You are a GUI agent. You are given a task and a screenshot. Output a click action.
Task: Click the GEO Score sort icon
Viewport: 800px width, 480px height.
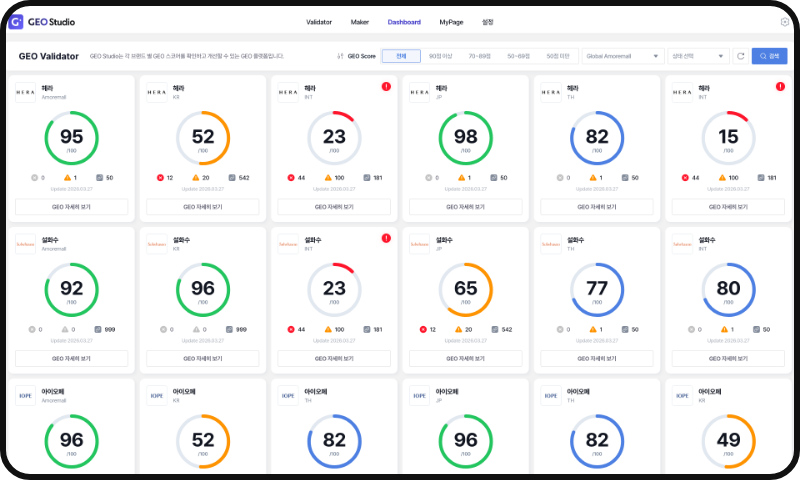click(340, 56)
